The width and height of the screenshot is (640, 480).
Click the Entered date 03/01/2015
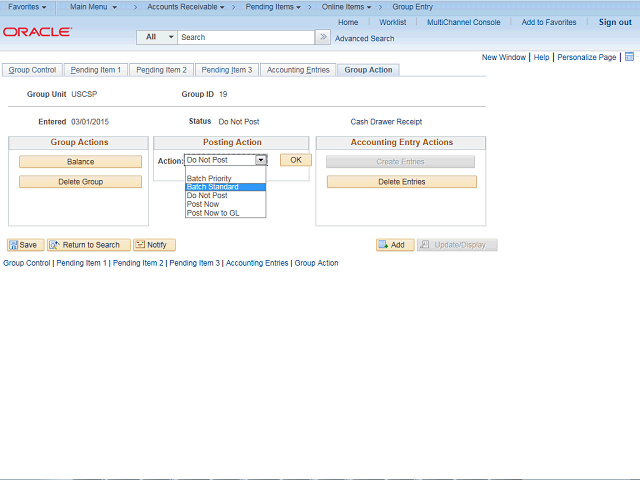point(90,122)
